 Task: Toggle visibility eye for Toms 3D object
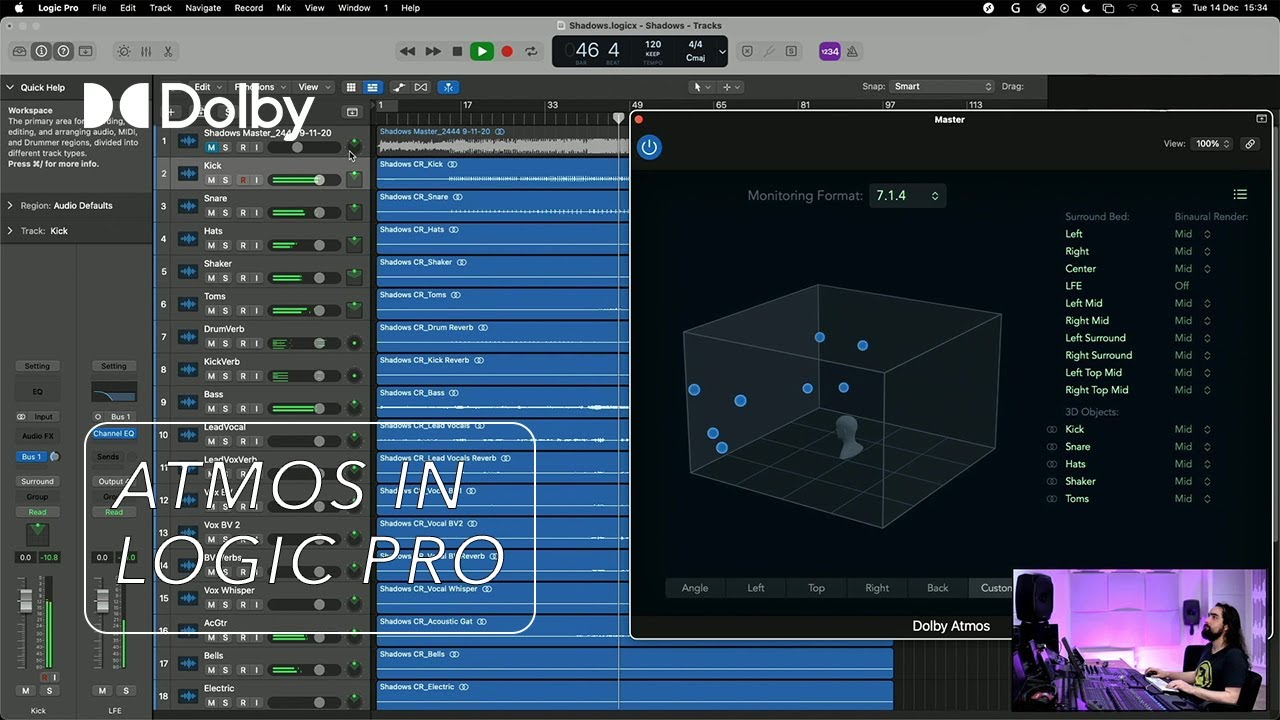tap(1051, 499)
